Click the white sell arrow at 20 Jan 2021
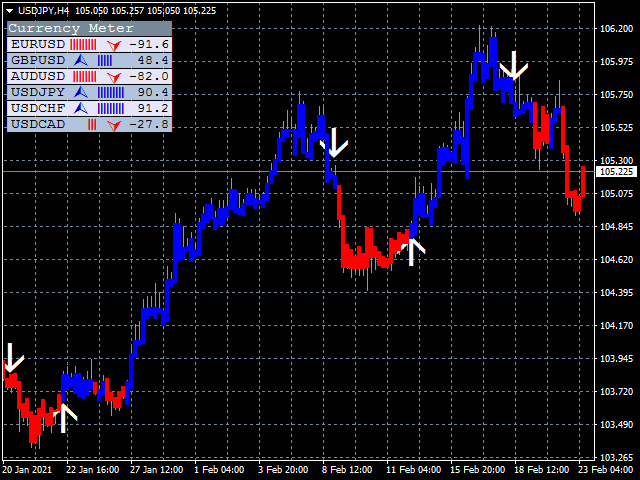The height and width of the screenshot is (480, 640). 13,357
